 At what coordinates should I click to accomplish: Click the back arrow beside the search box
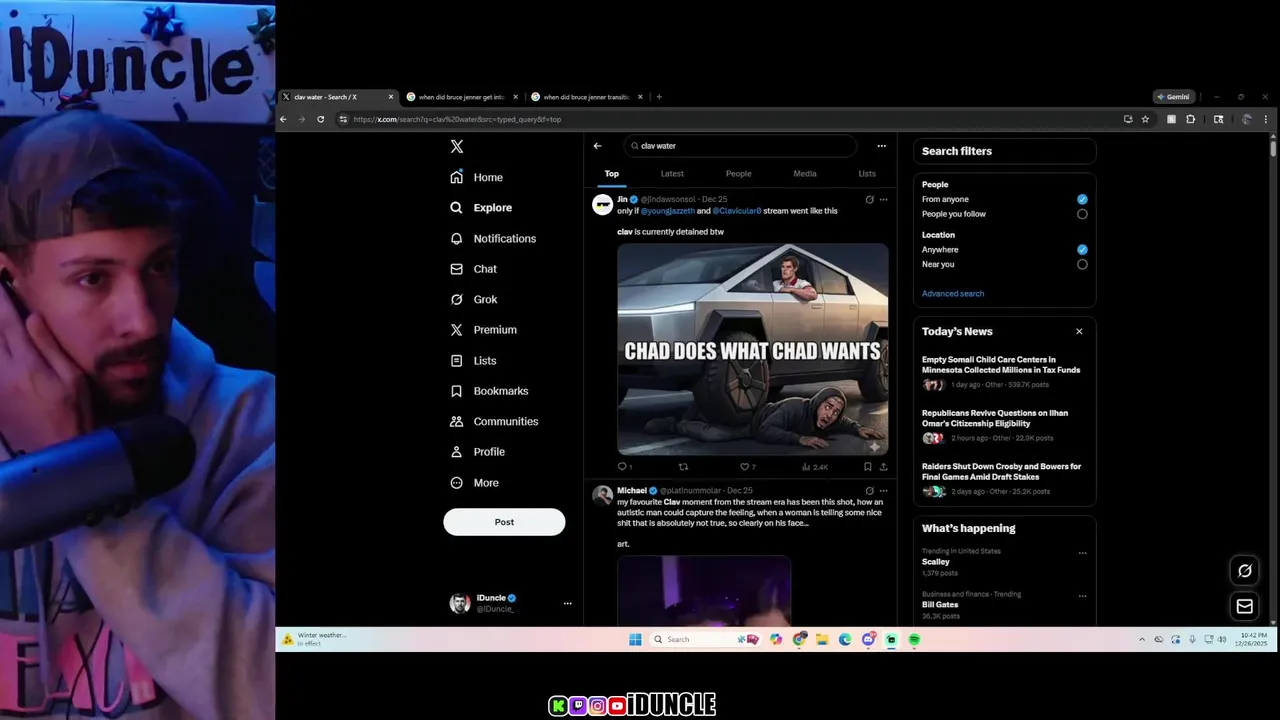pos(597,146)
